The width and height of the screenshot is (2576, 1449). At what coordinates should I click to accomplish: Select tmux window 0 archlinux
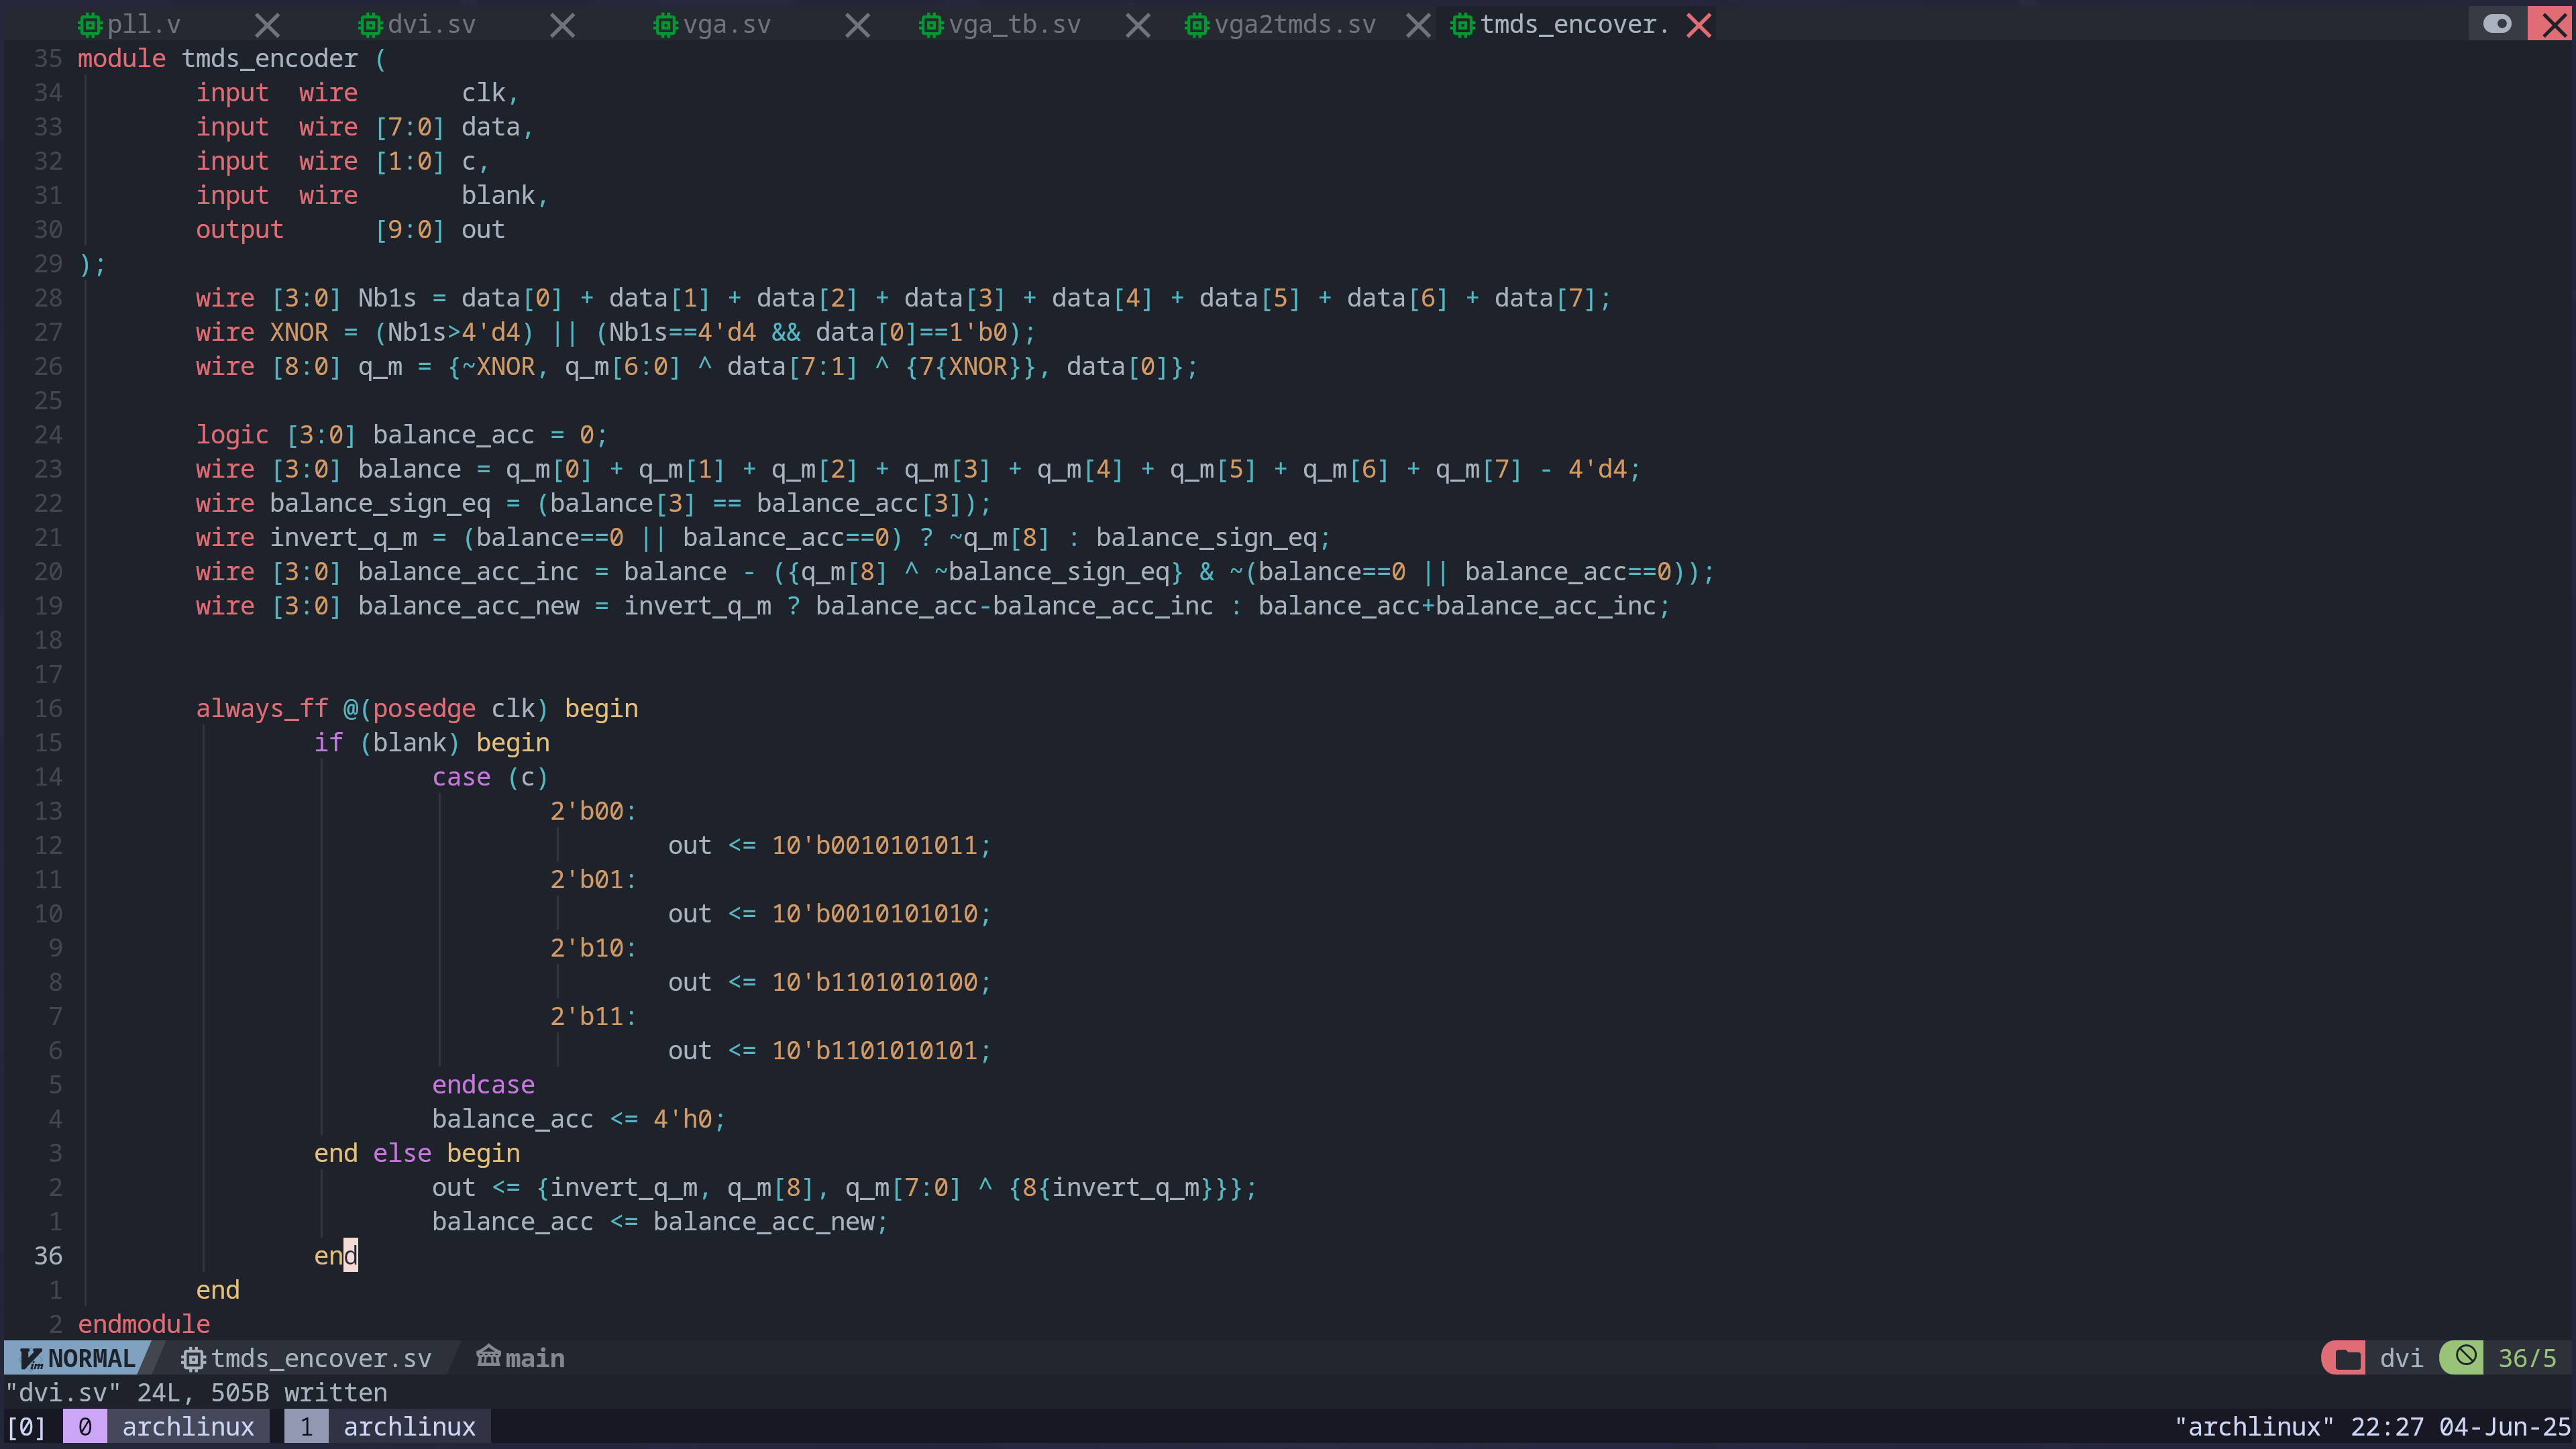click(x=166, y=1427)
